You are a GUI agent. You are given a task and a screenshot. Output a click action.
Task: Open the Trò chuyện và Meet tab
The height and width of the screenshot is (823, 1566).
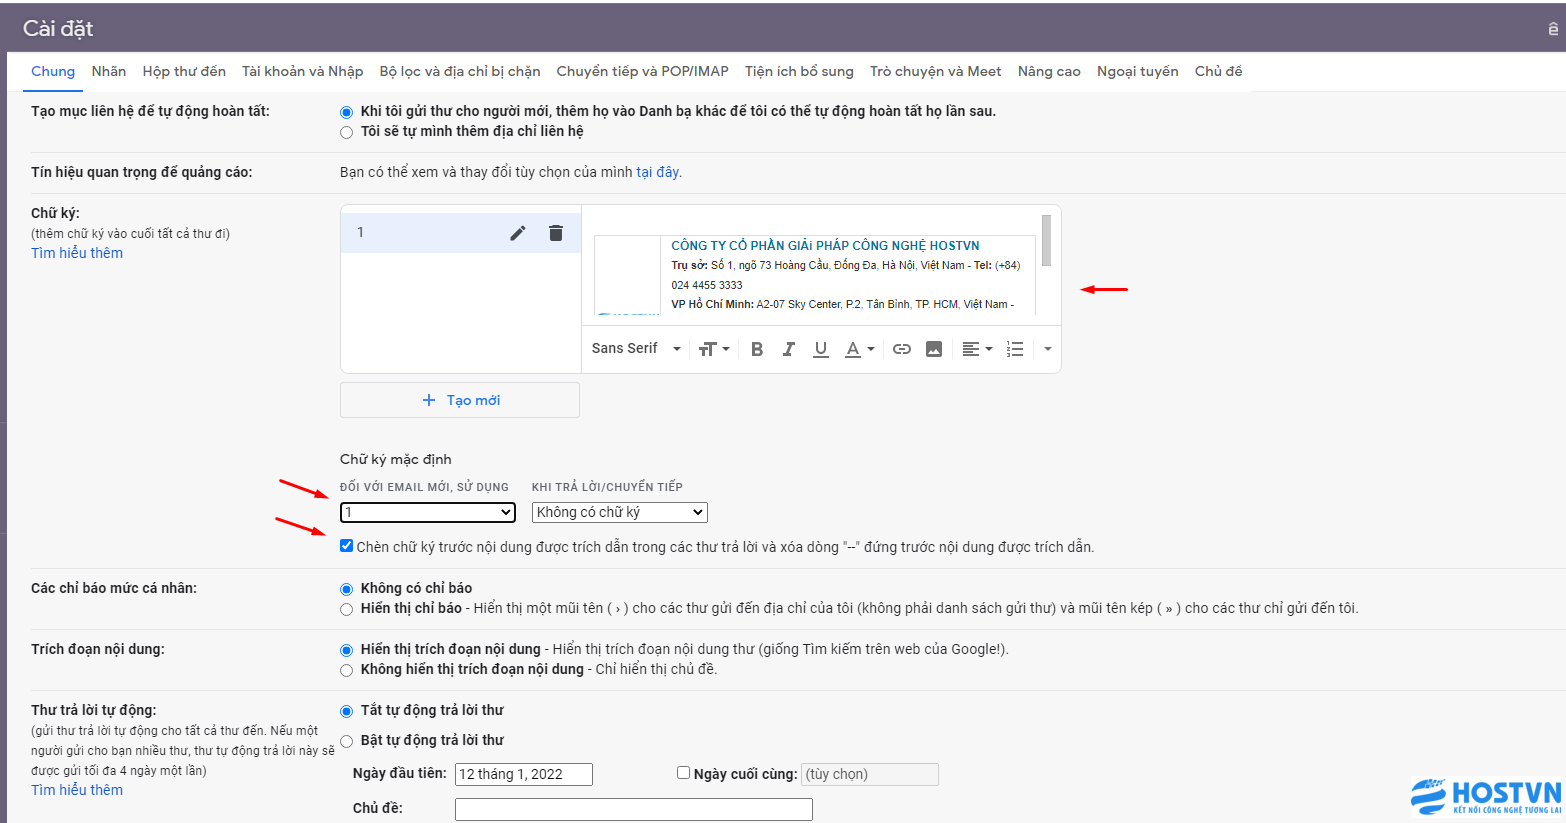coord(936,71)
